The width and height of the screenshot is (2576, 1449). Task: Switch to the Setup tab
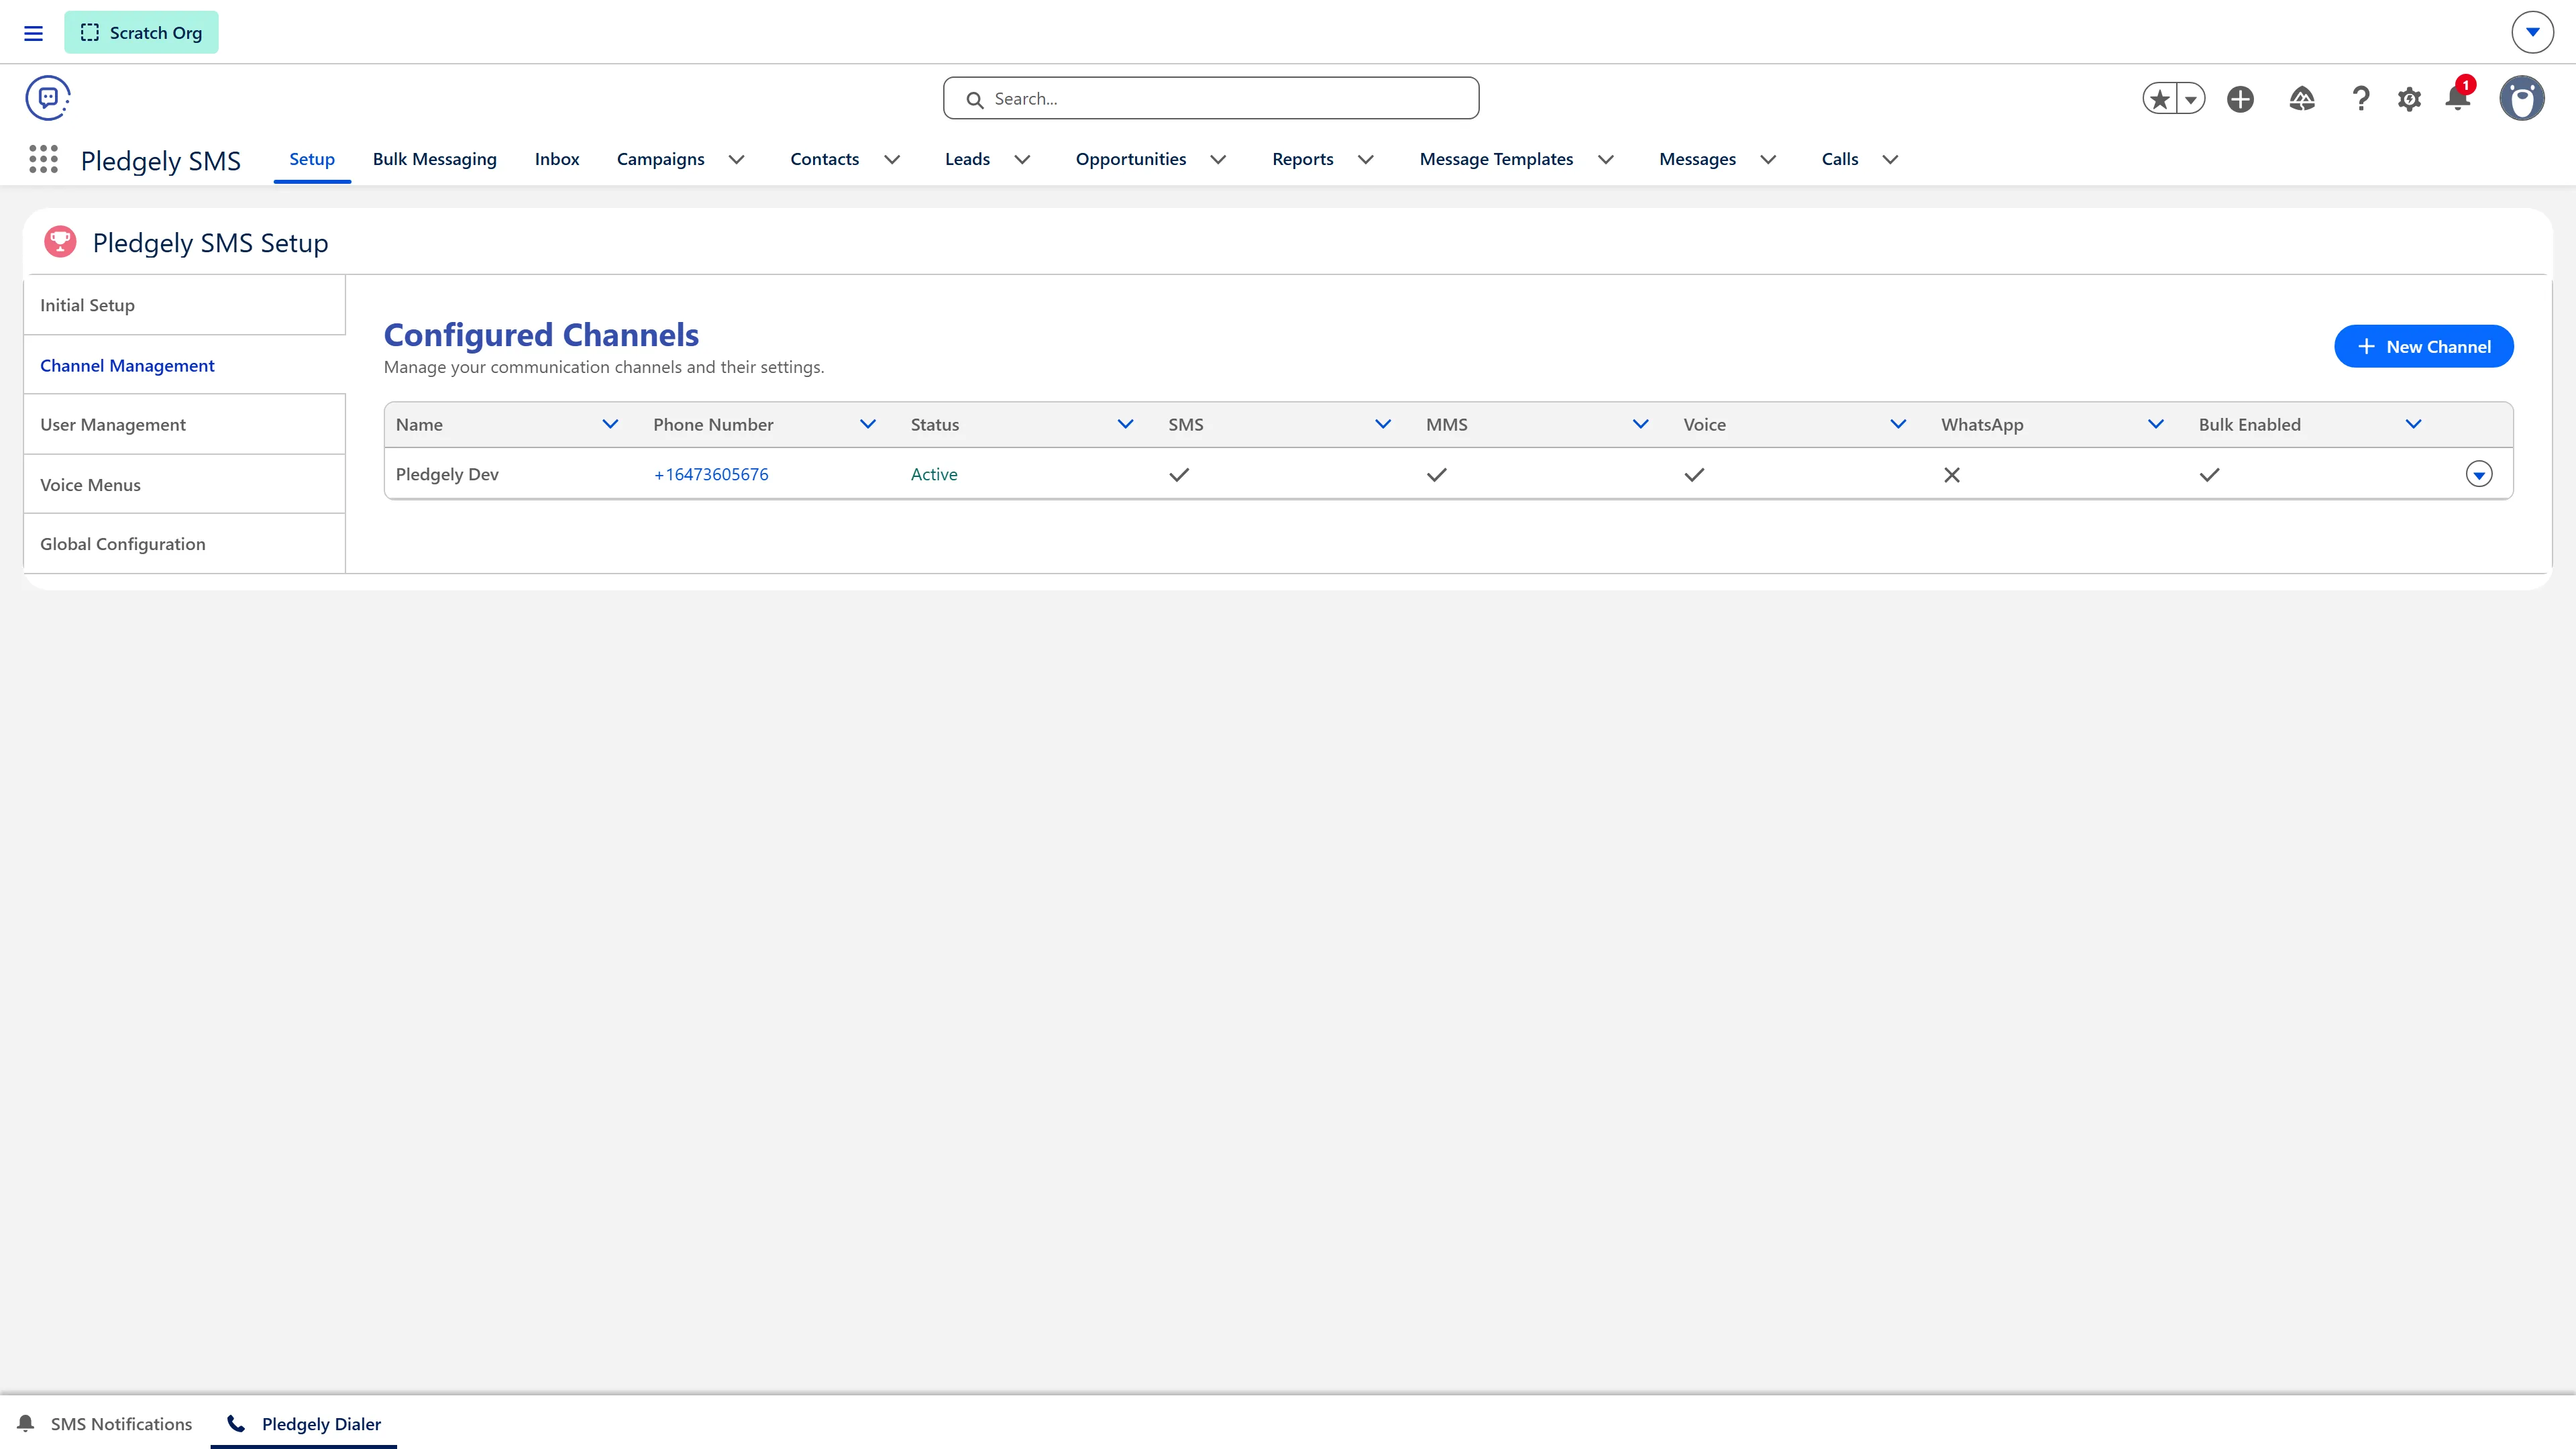pyautogui.click(x=312, y=159)
